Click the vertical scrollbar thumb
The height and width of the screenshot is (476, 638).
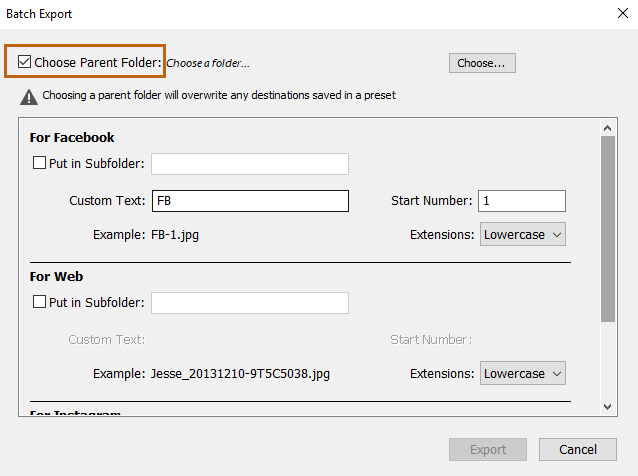pos(607,228)
